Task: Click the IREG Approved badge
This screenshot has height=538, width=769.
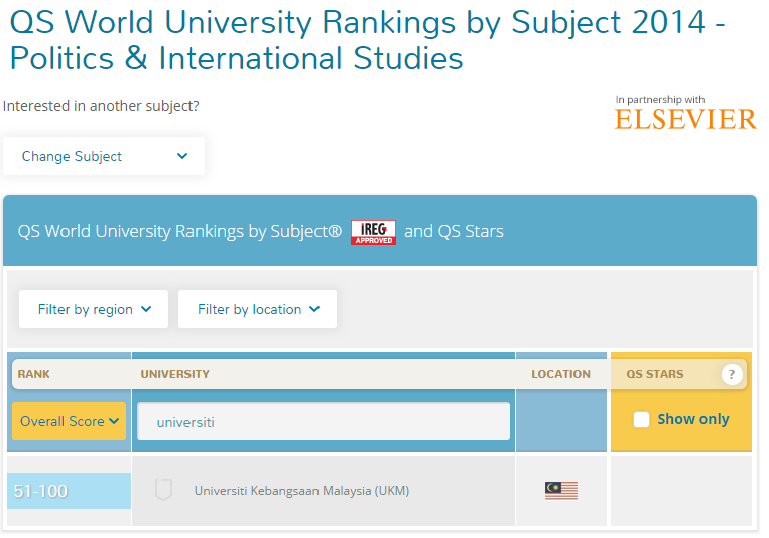Action: click(373, 232)
